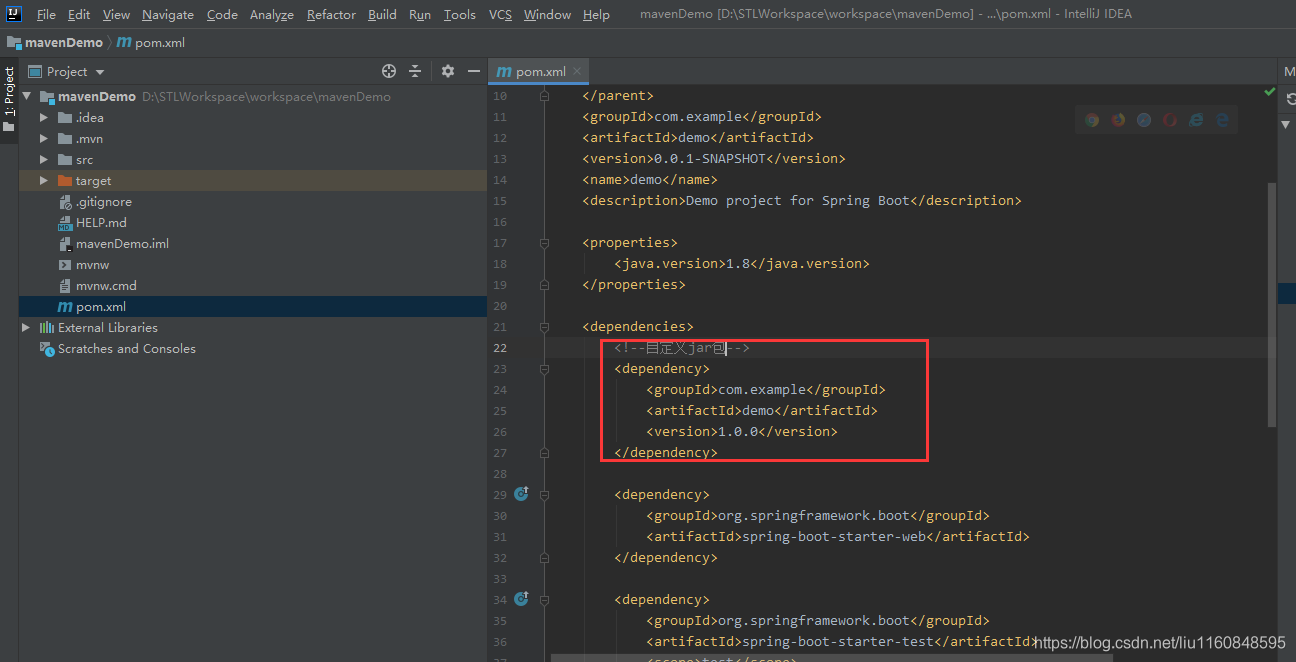Click the orange target folder icon

65,181
